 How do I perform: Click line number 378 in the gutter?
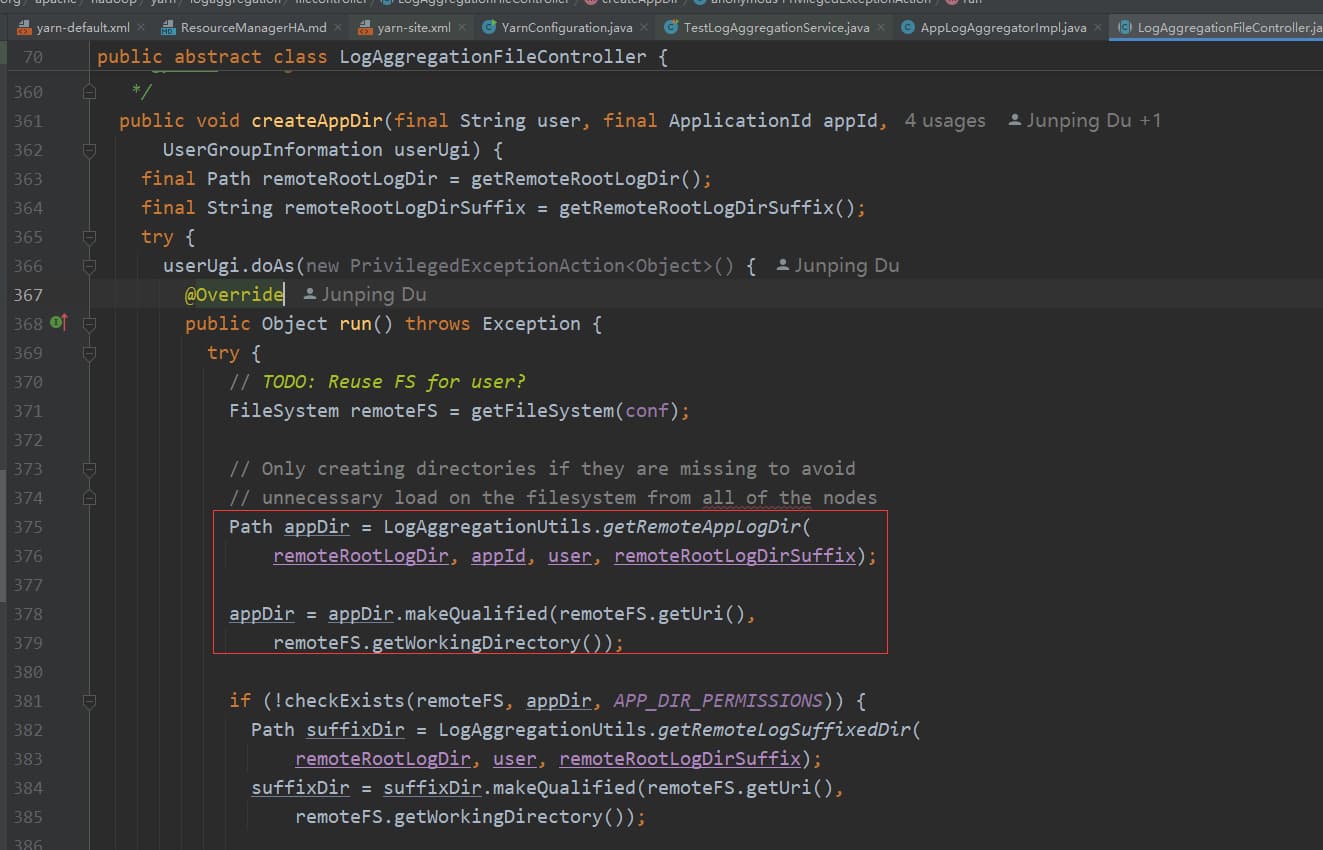coord(28,614)
